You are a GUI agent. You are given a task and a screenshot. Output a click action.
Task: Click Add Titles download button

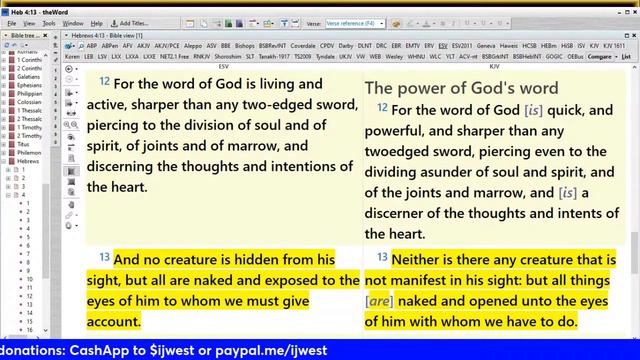tap(130, 24)
